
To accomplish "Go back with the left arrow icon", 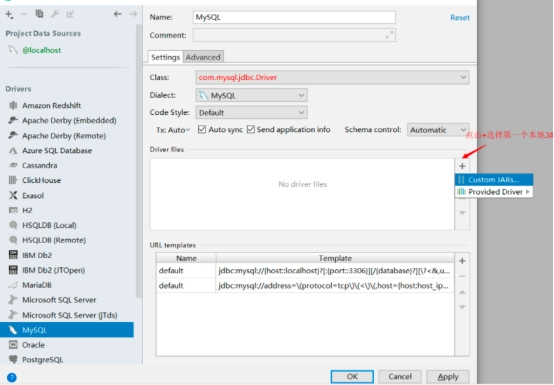I will pyautogui.click(x=118, y=14).
